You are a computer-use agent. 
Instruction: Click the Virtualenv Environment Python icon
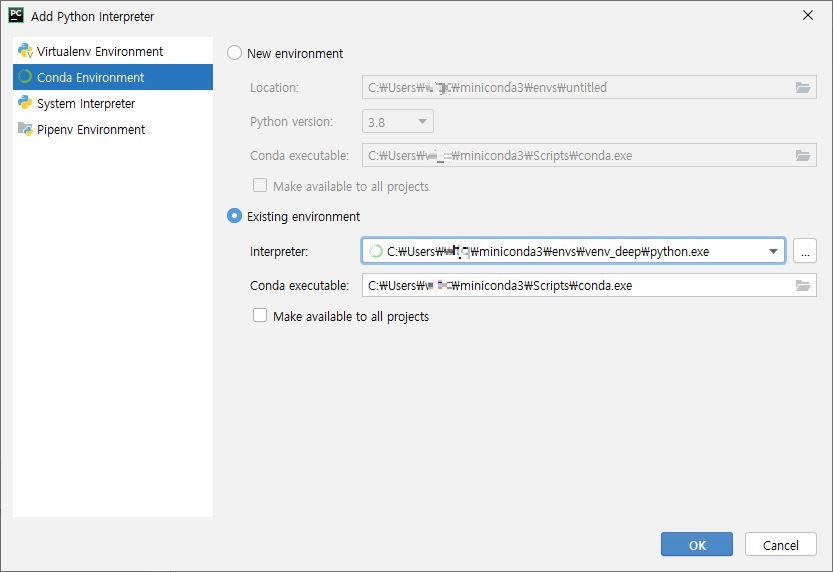point(25,51)
